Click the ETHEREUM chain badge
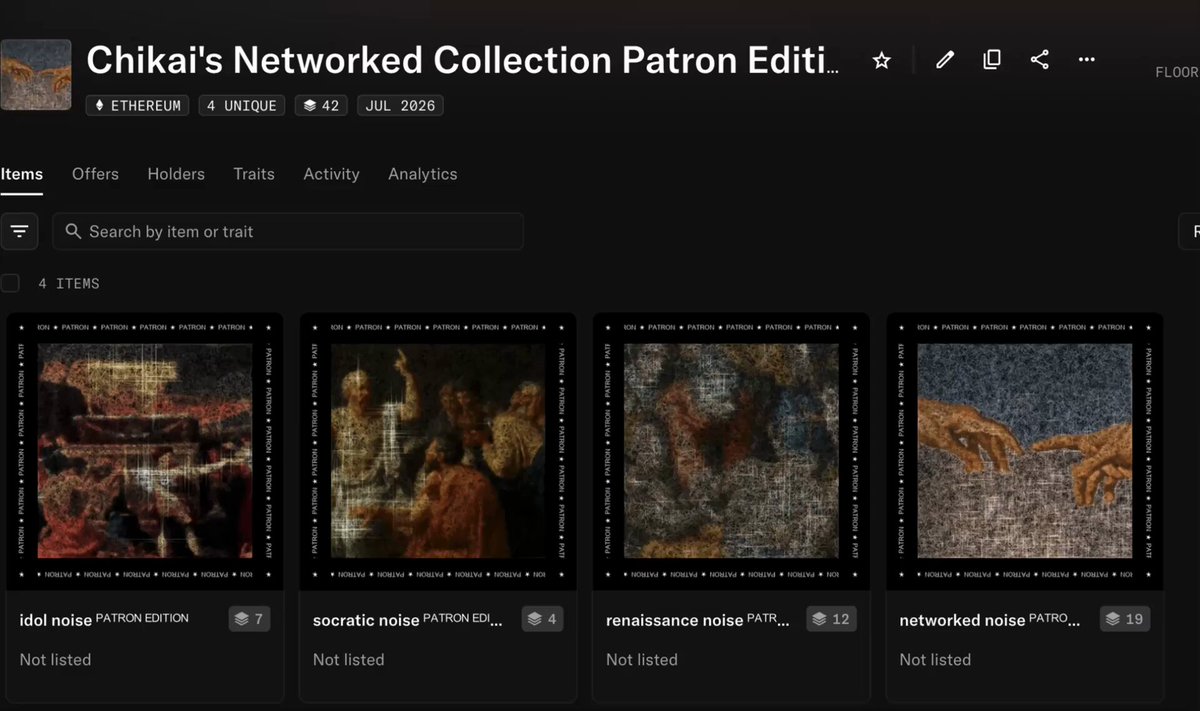The image size is (1200, 711). pyautogui.click(x=138, y=105)
